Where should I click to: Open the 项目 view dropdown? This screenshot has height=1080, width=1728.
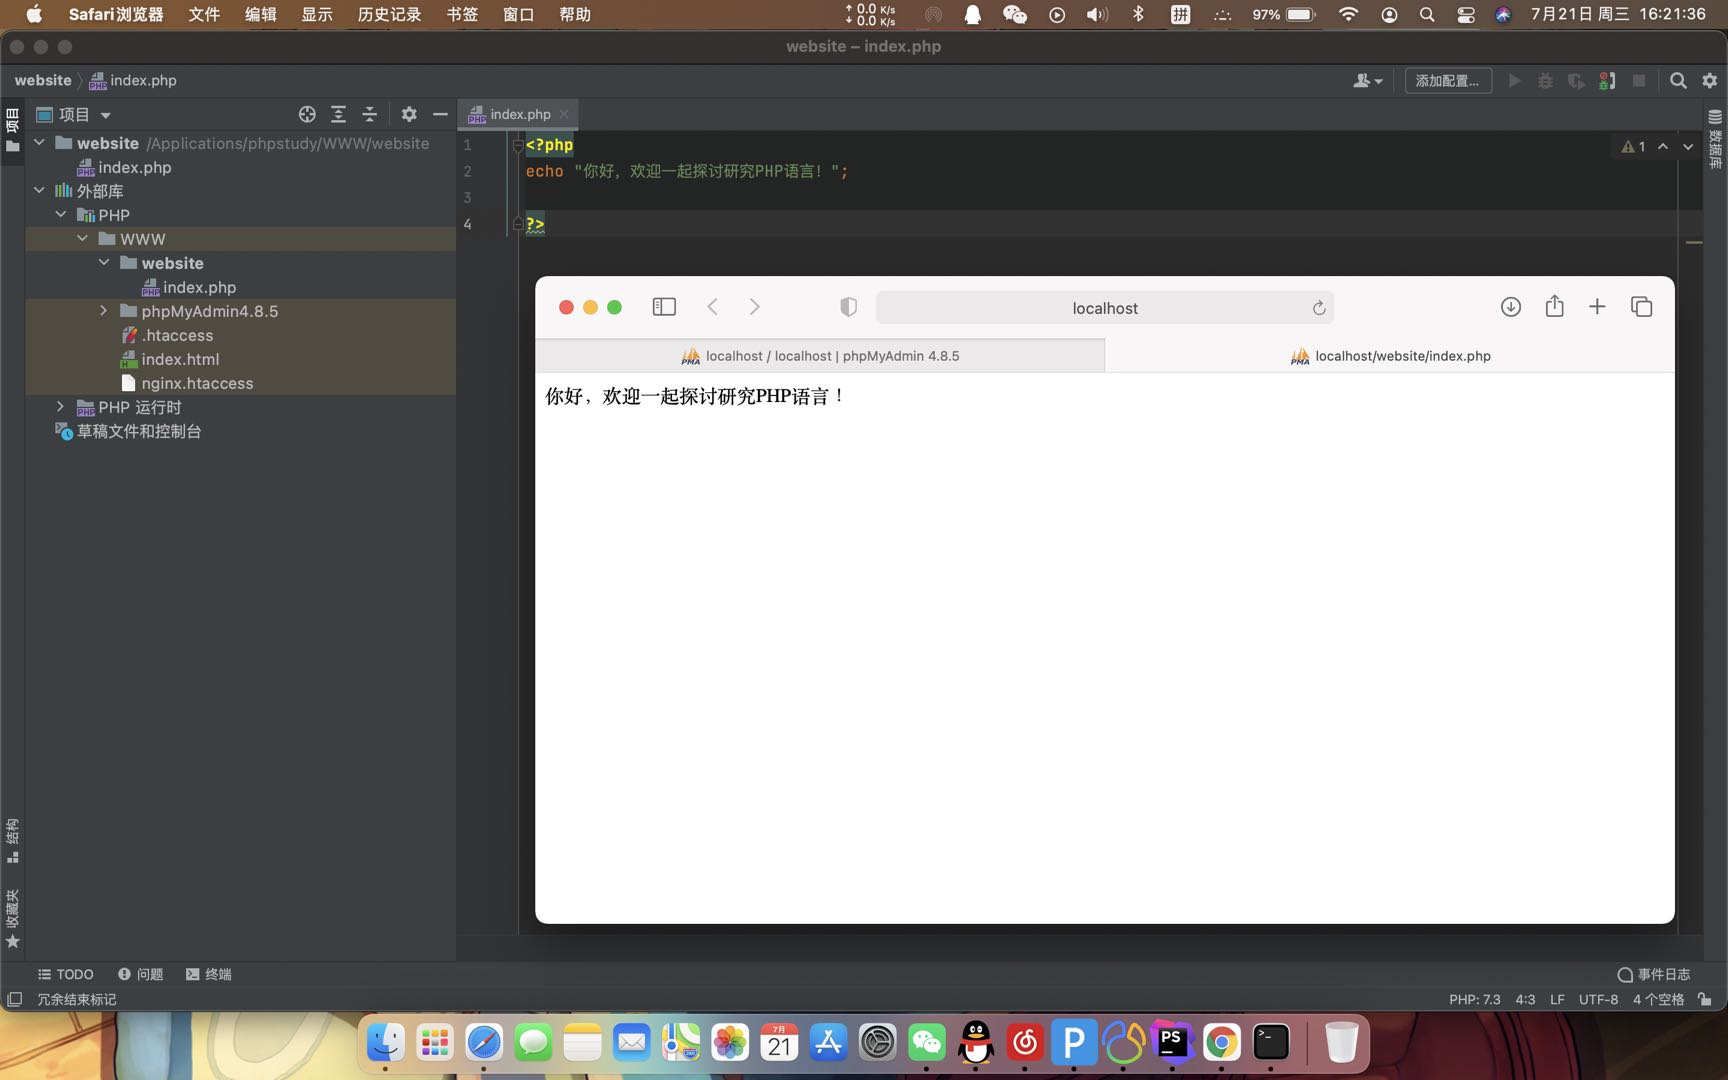tap(74, 114)
